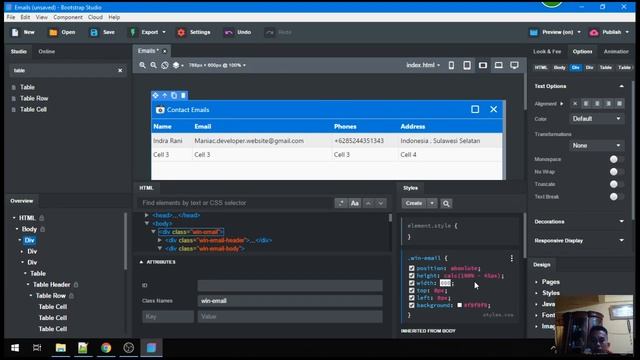This screenshot has width=640, height=360.
Task: Open Settings gear in toolbar
Action: click(x=181, y=32)
